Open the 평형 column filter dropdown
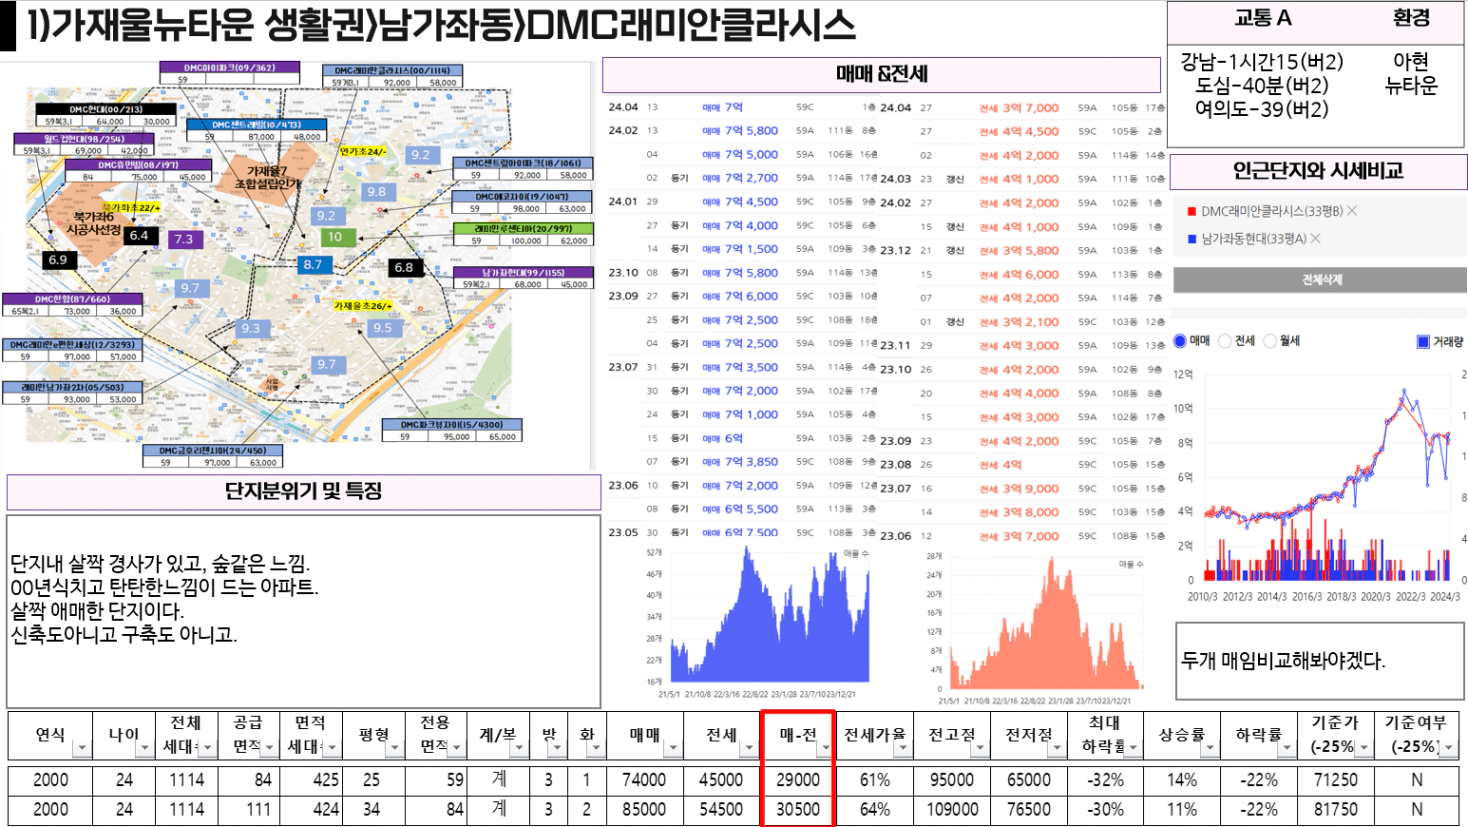This screenshot has width=1468, height=827. click(x=395, y=748)
